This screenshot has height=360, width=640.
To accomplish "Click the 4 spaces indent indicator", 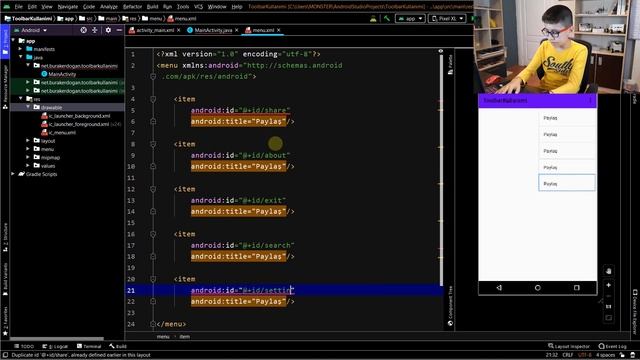I will (x=605, y=355).
